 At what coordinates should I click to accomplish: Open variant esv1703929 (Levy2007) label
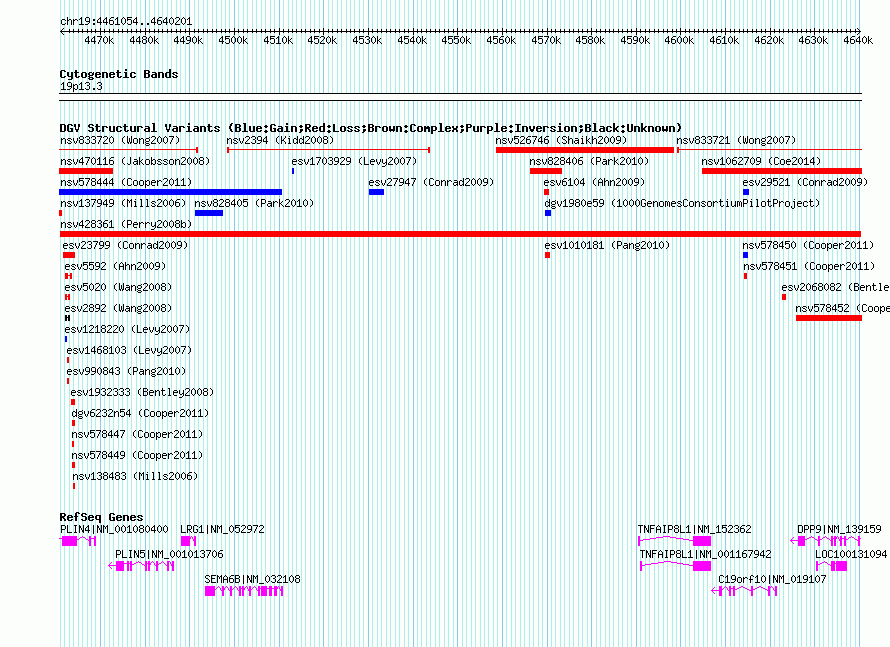tap(354, 161)
